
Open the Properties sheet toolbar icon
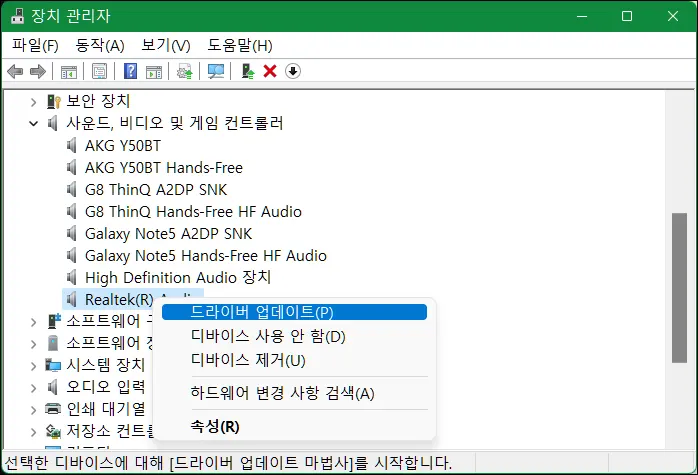pos(99,71)
